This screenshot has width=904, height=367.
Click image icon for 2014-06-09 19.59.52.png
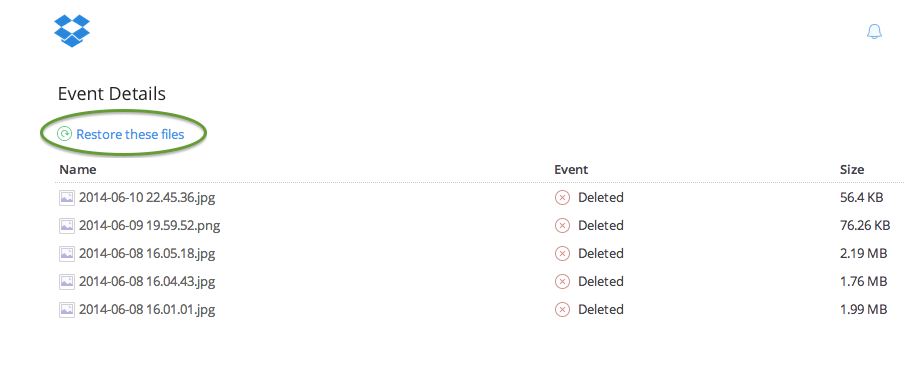(x=67, y=225)
